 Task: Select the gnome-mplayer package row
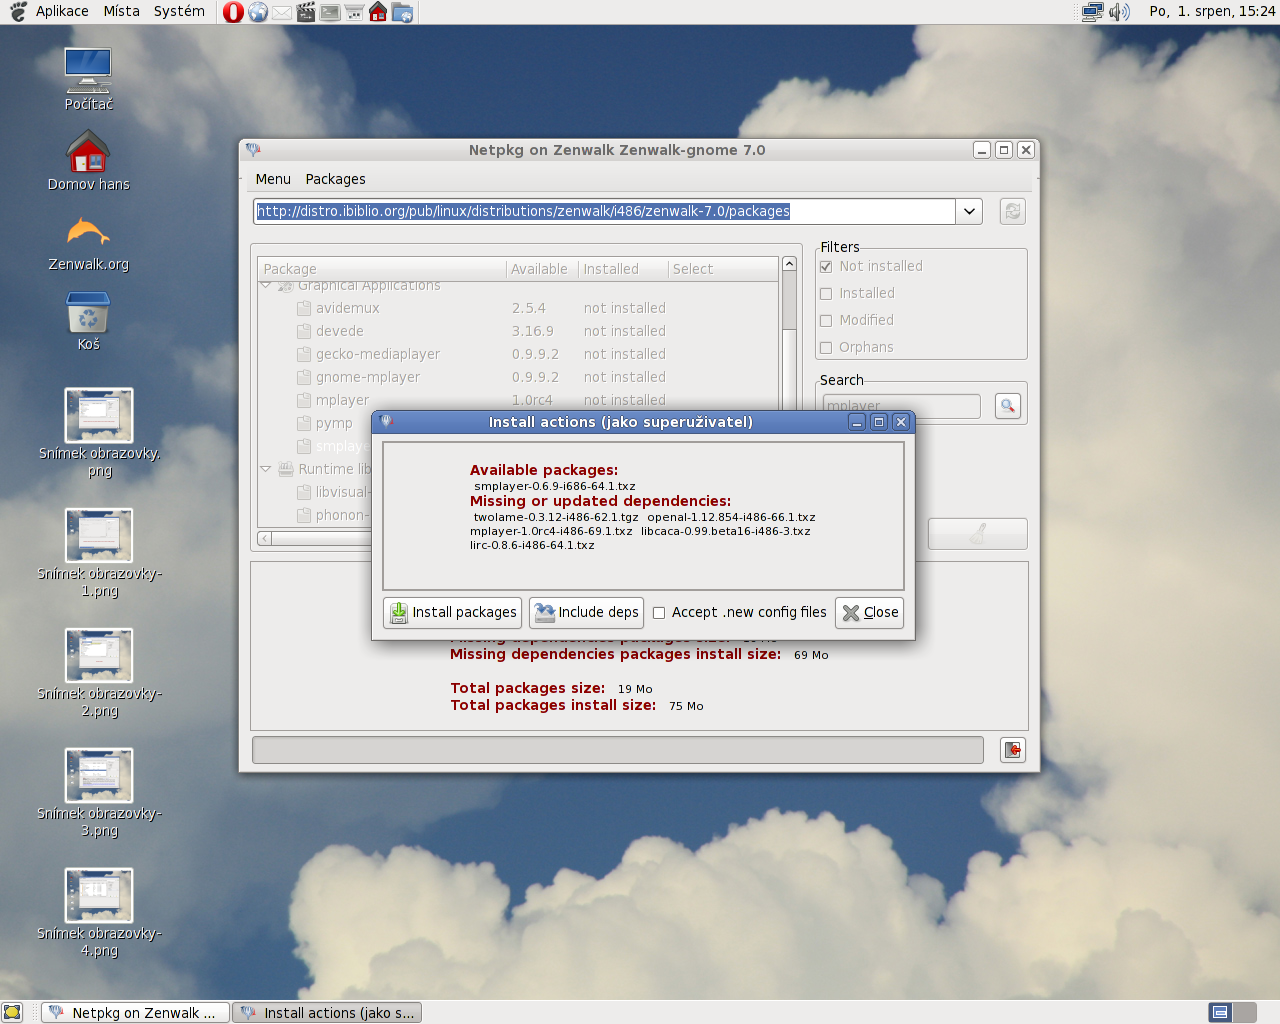[x=518, y=377]
